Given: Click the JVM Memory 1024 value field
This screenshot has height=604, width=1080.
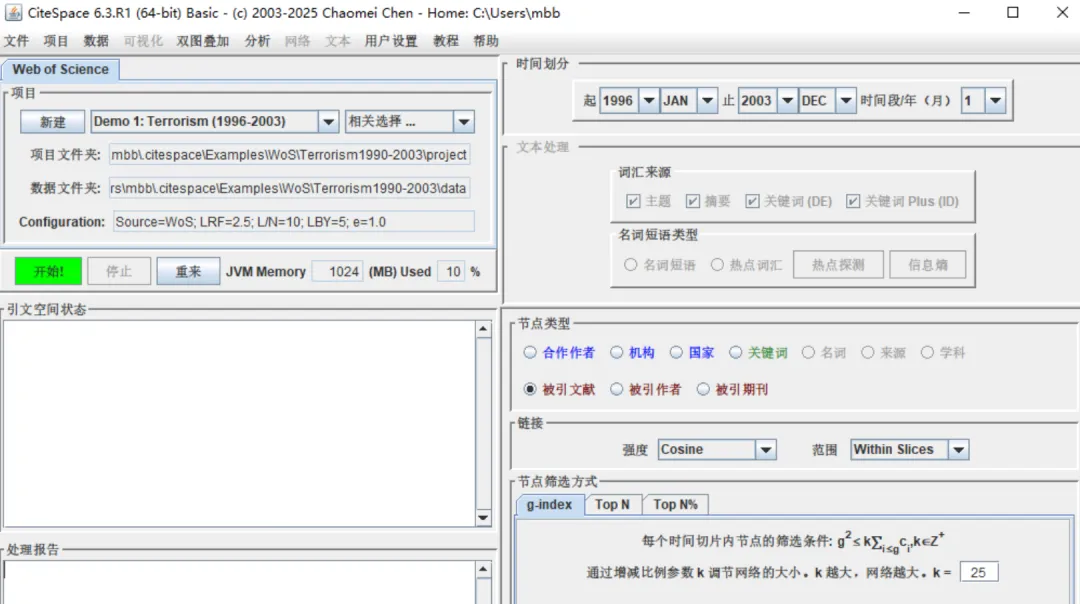Looking at the screenshot, I should click(338, 271).
